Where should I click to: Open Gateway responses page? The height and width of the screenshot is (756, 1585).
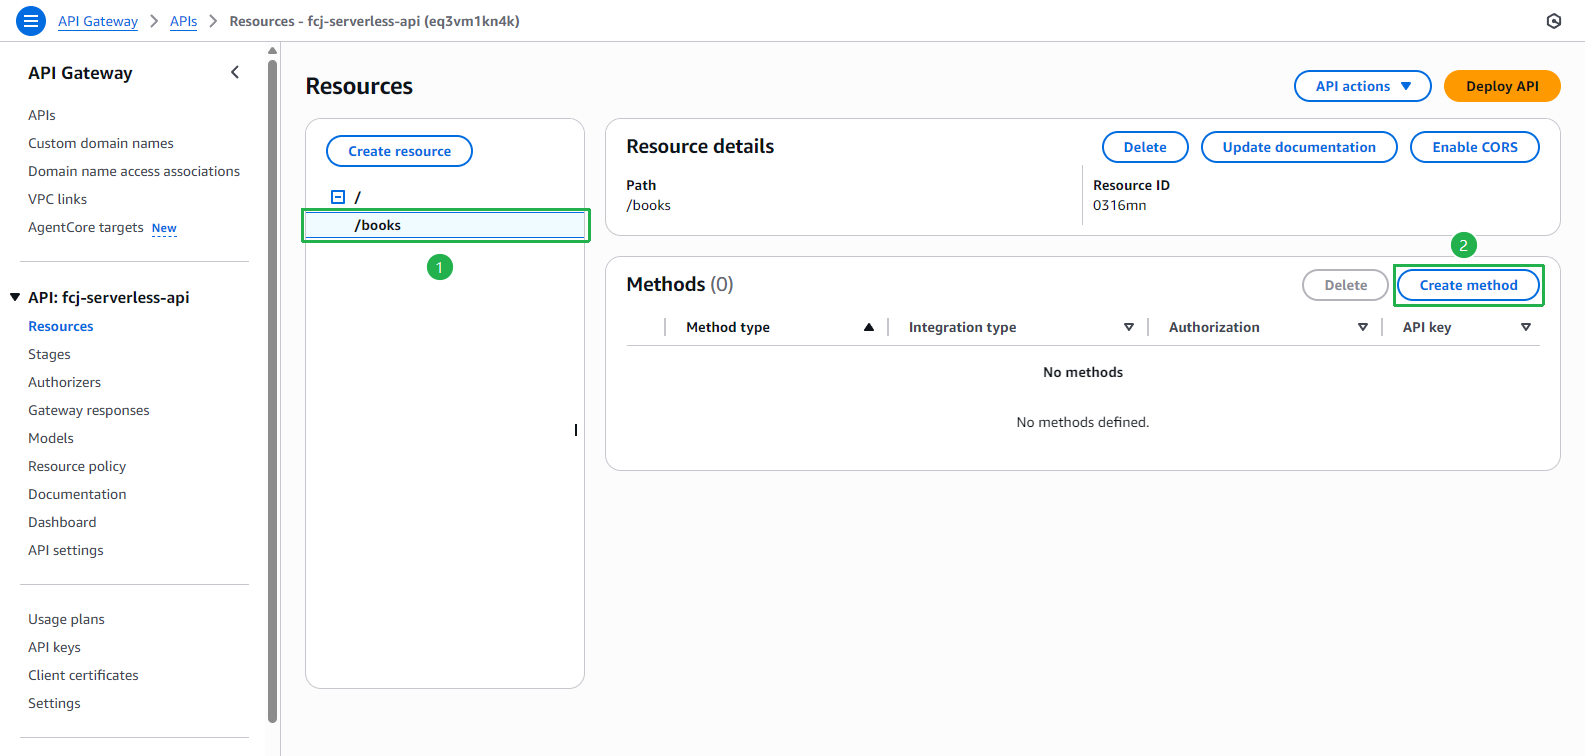pyautogui.click(x=89, y=410)
